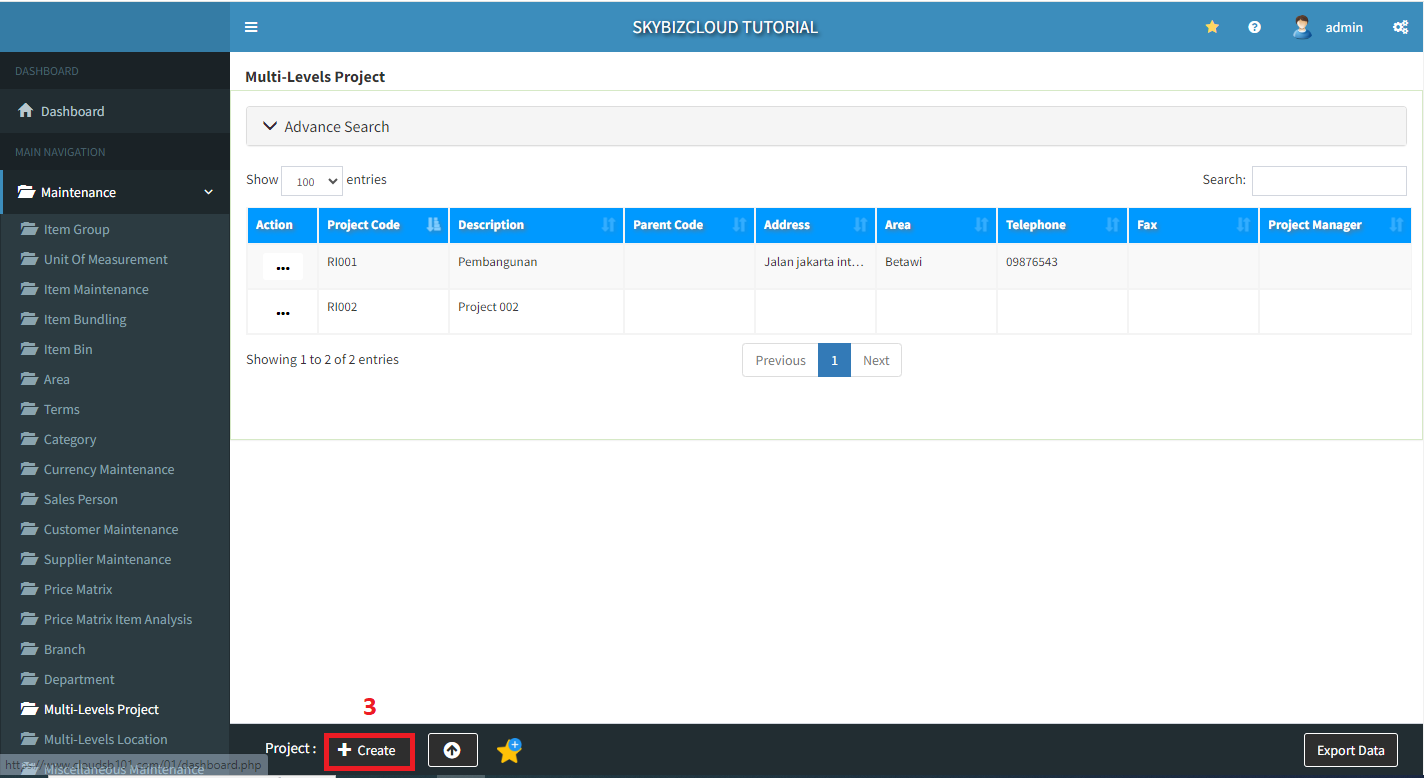This screenshot has height=778, width=1424.
Task: Go to Dashboard in the sidebar
Action: pos(72,111)
